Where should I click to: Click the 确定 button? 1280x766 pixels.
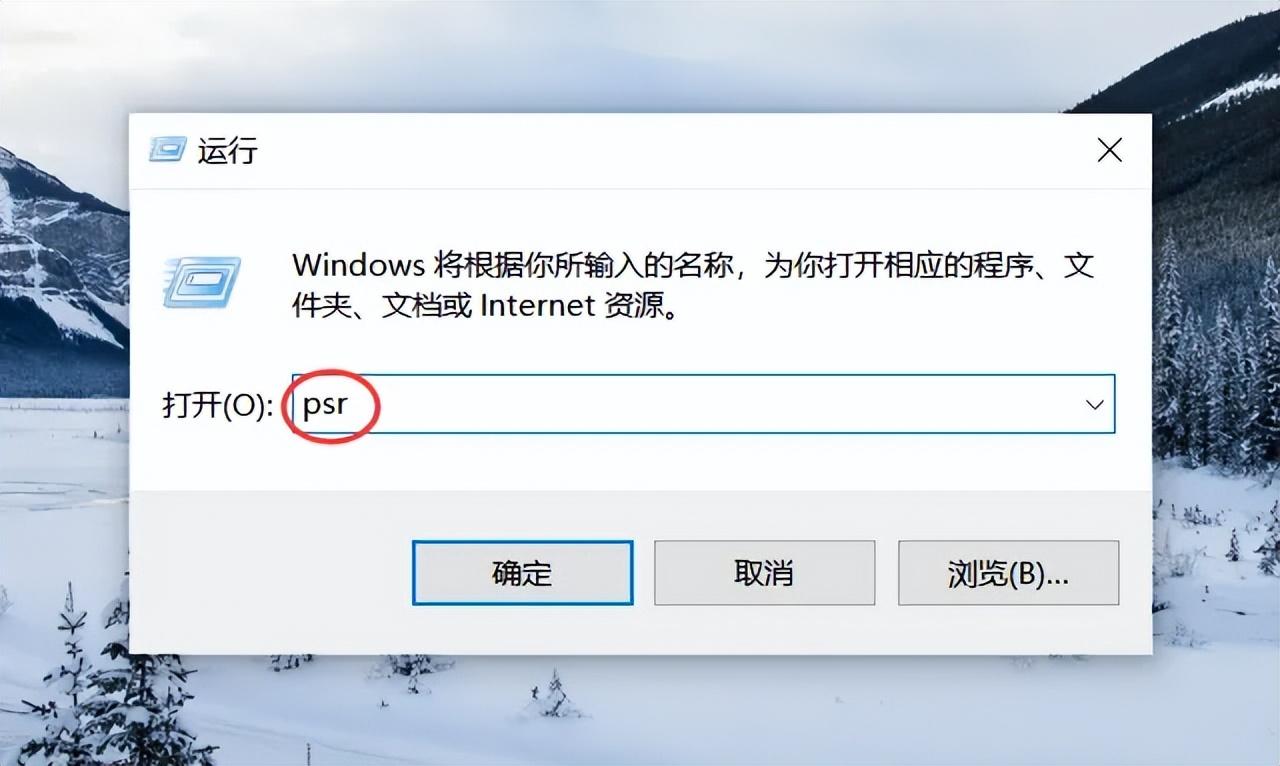pyautogui.click(x=523, y=573)
